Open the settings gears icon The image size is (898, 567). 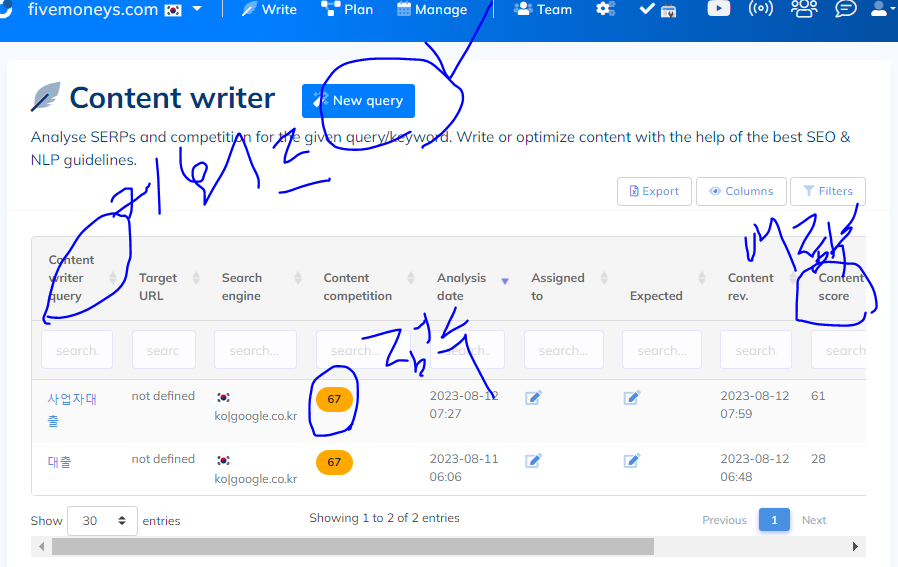click(605, 9)
